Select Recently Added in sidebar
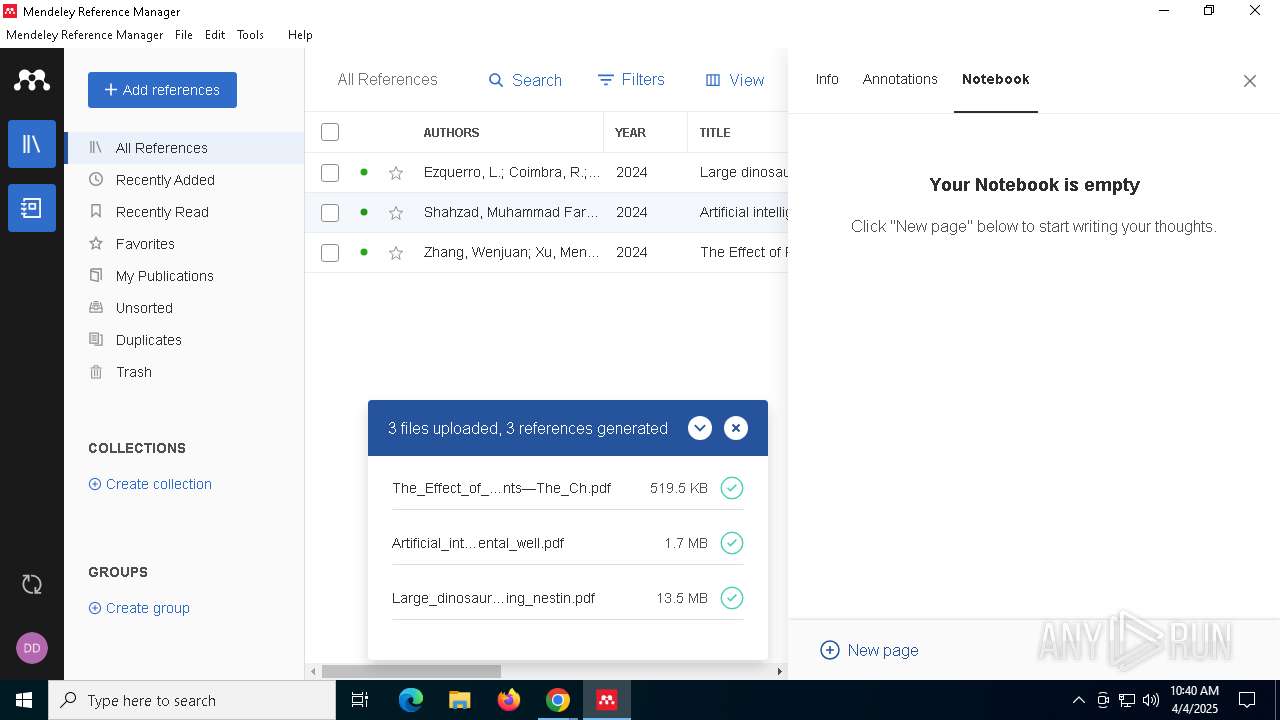Screen dimensions: 1280x720 (184, 180)
